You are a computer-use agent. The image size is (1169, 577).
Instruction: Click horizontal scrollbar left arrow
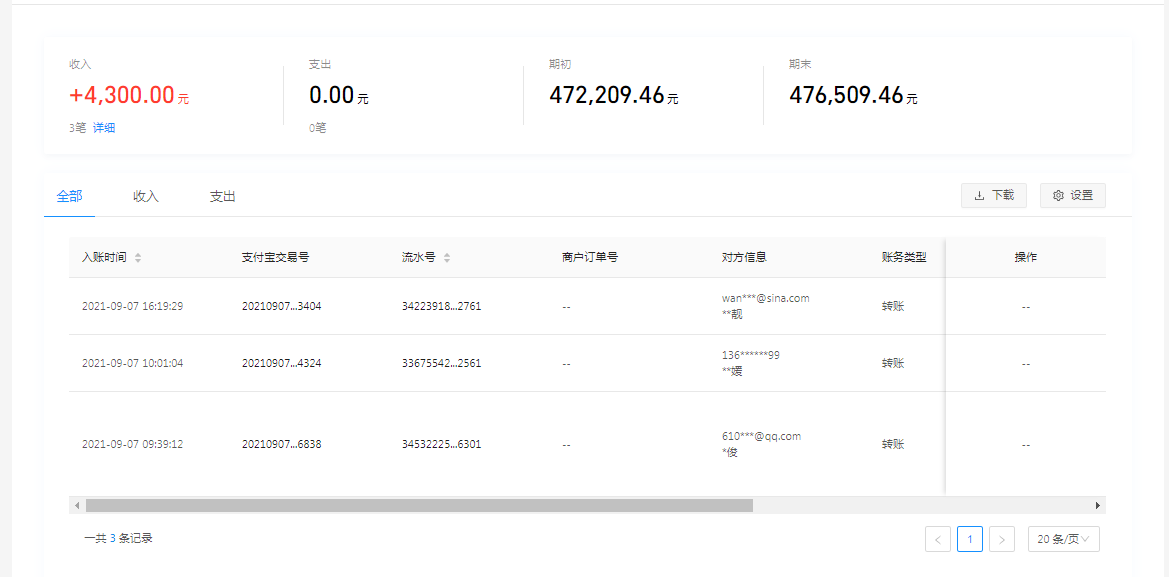(x=77, y=506)
